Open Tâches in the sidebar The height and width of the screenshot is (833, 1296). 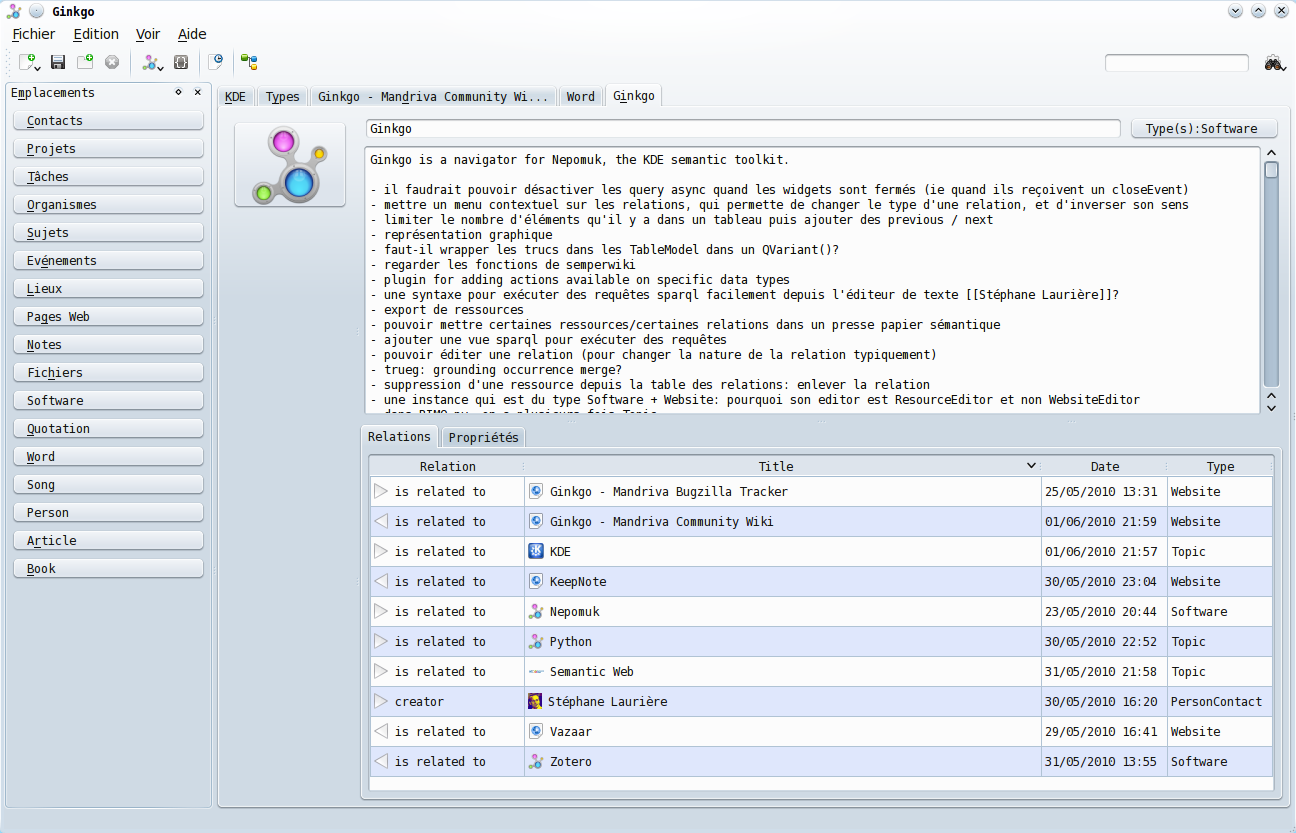tap(109, 176)
